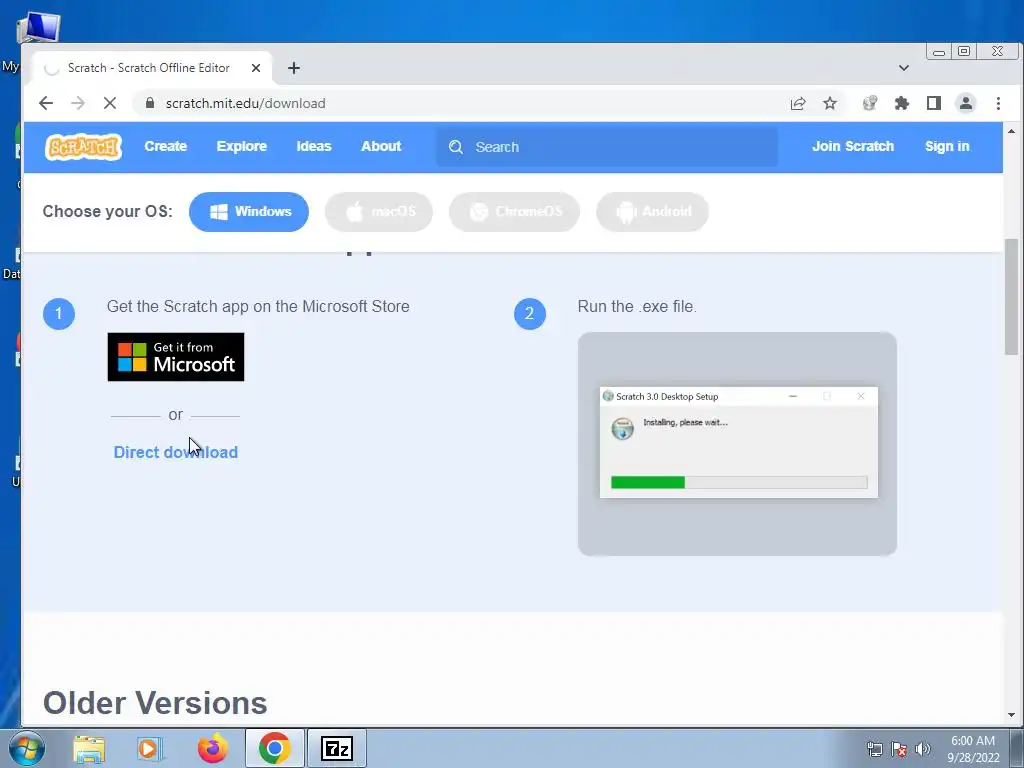Image resolution: width=1024 pixels, height=768 pixels.
Task: Open the extensions puzzle-piece menu
Action: point(901,103)
